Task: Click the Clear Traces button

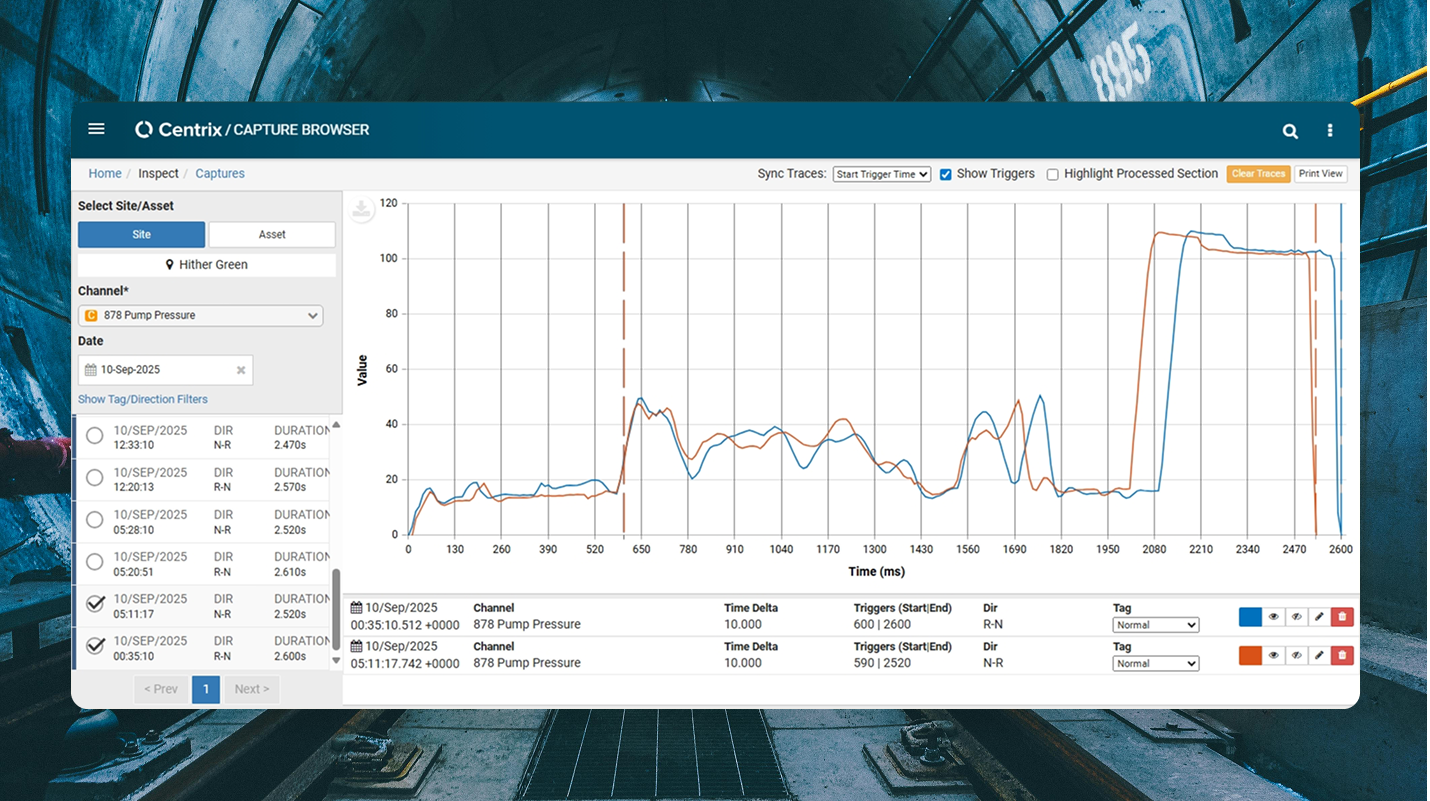Action: pyautogui.click(x=1258, y=174)
